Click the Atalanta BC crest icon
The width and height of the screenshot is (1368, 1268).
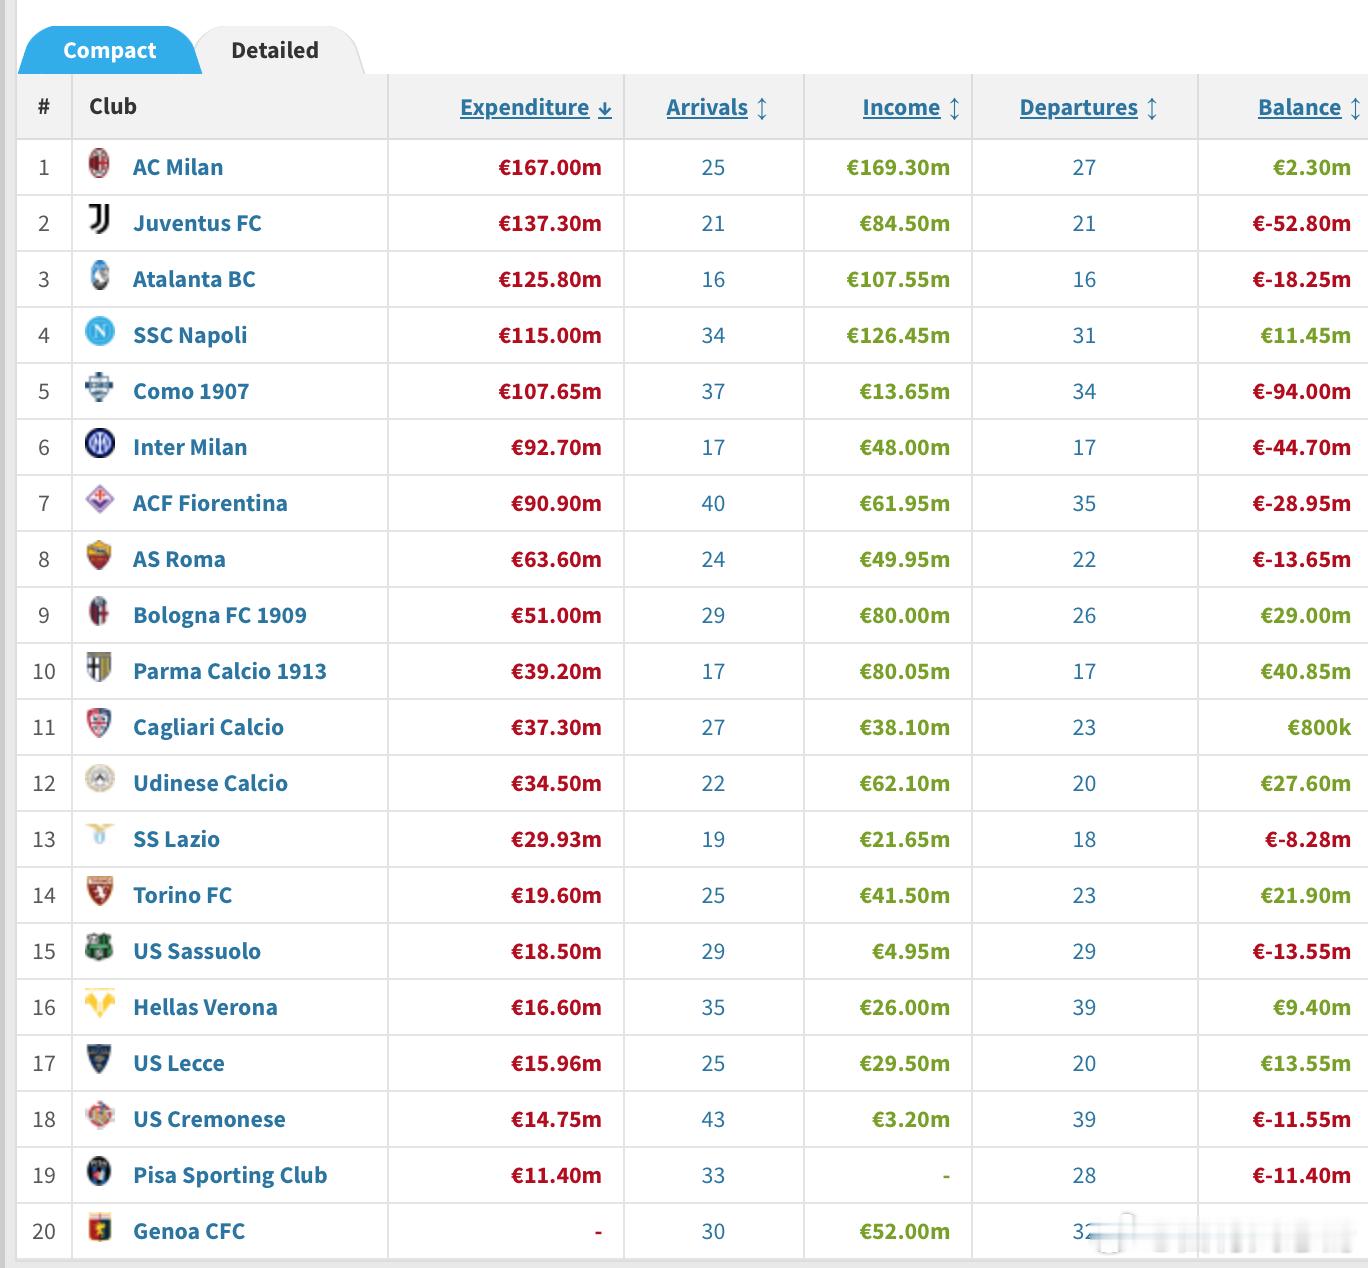tap(99, 275)
